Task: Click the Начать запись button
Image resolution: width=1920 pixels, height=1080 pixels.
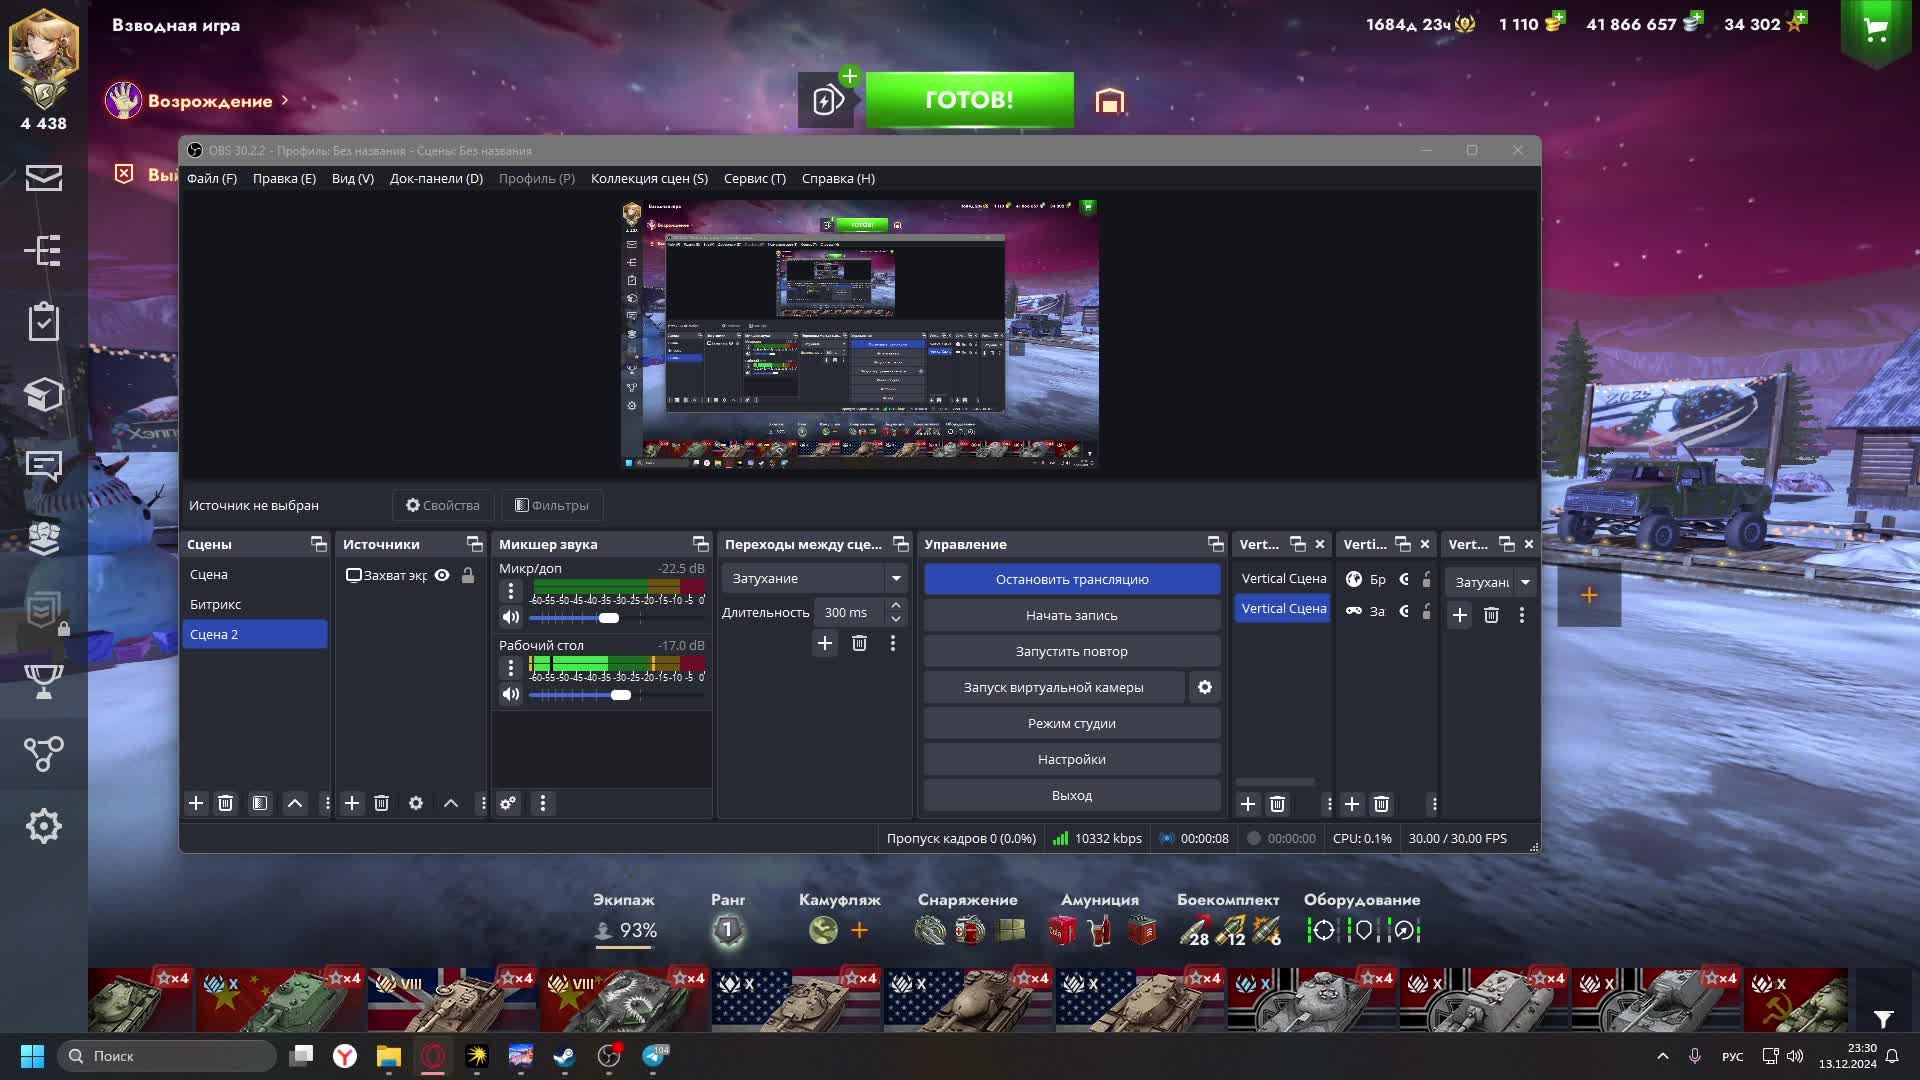Action: click(1071, 615)
